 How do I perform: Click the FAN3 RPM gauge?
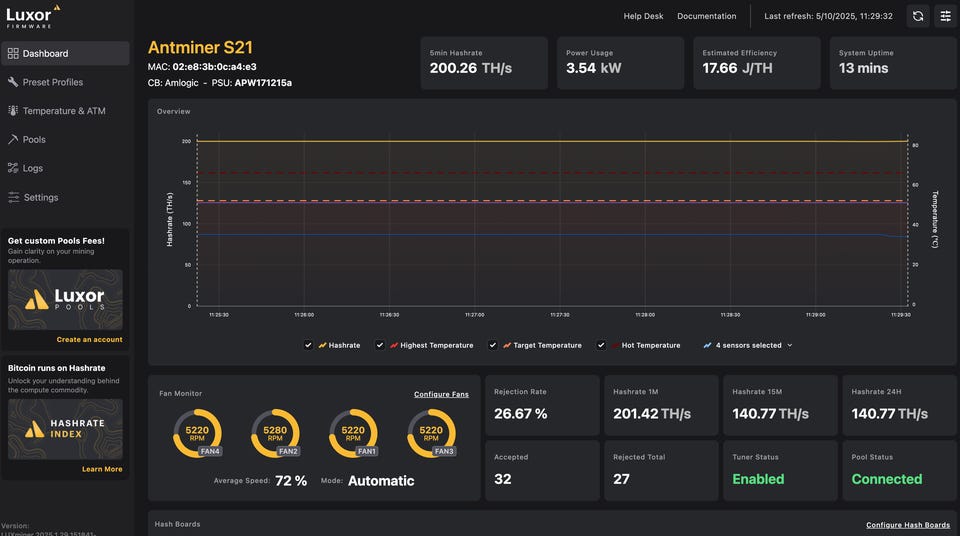tap(431, 434)
